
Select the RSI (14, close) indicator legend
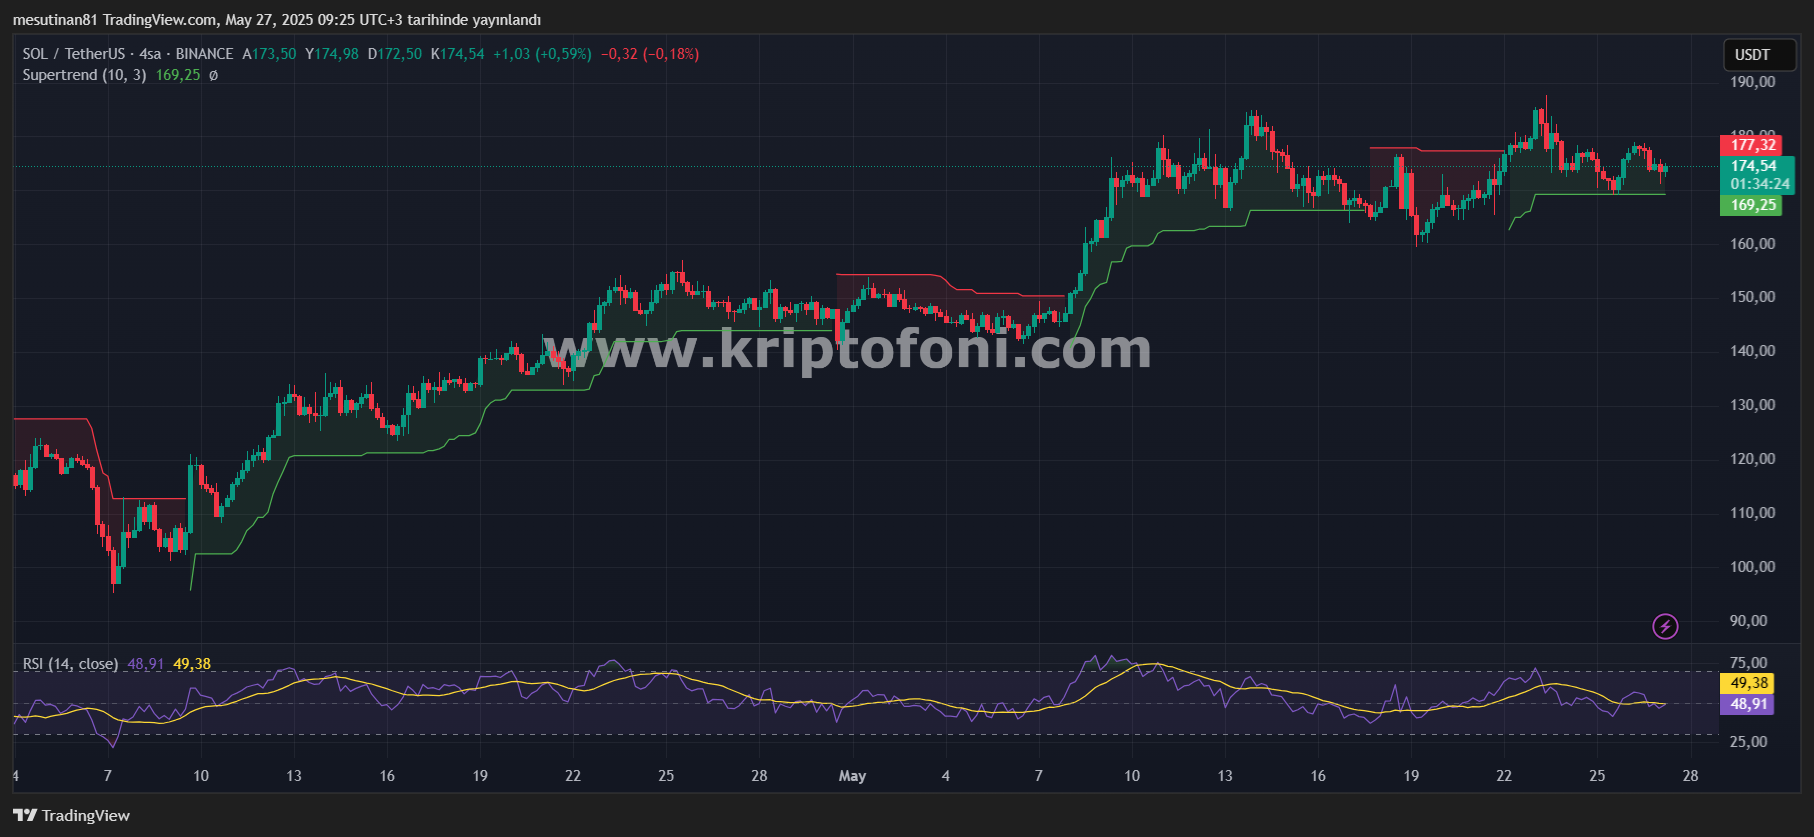click(x=70, y=664)
